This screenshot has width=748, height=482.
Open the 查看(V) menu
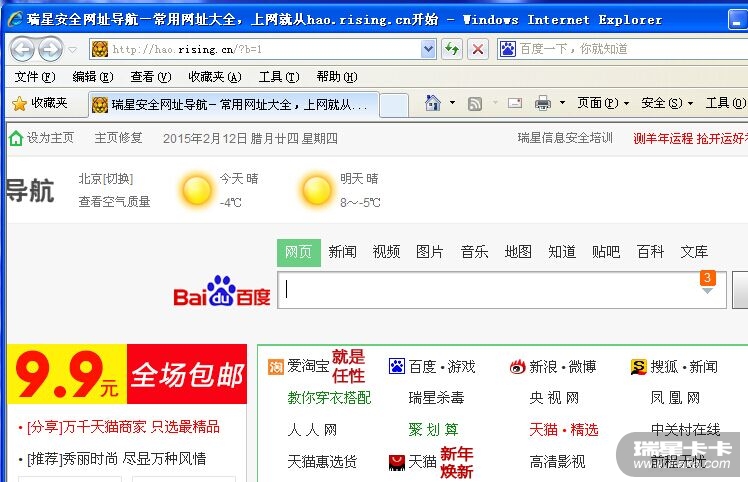click(151, 77)
